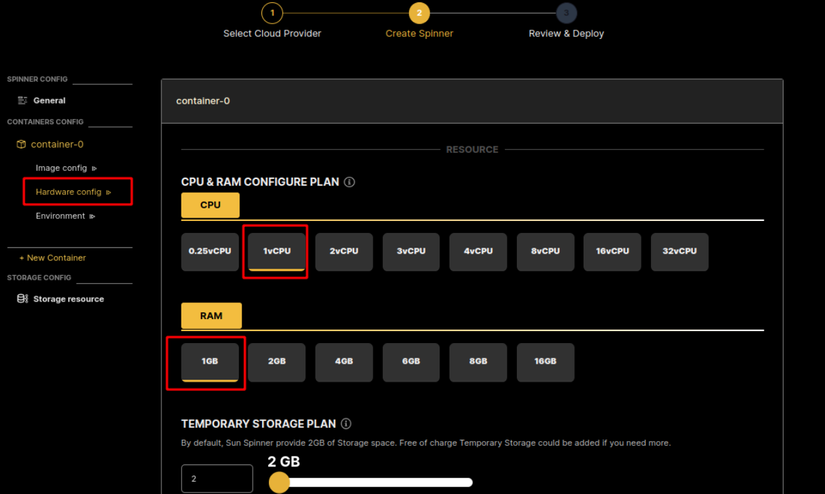Image resolution: width=825 pixels, height=494 pixels.
Task: Click the container-0 box icon
Action: click(x=21, y=144)
